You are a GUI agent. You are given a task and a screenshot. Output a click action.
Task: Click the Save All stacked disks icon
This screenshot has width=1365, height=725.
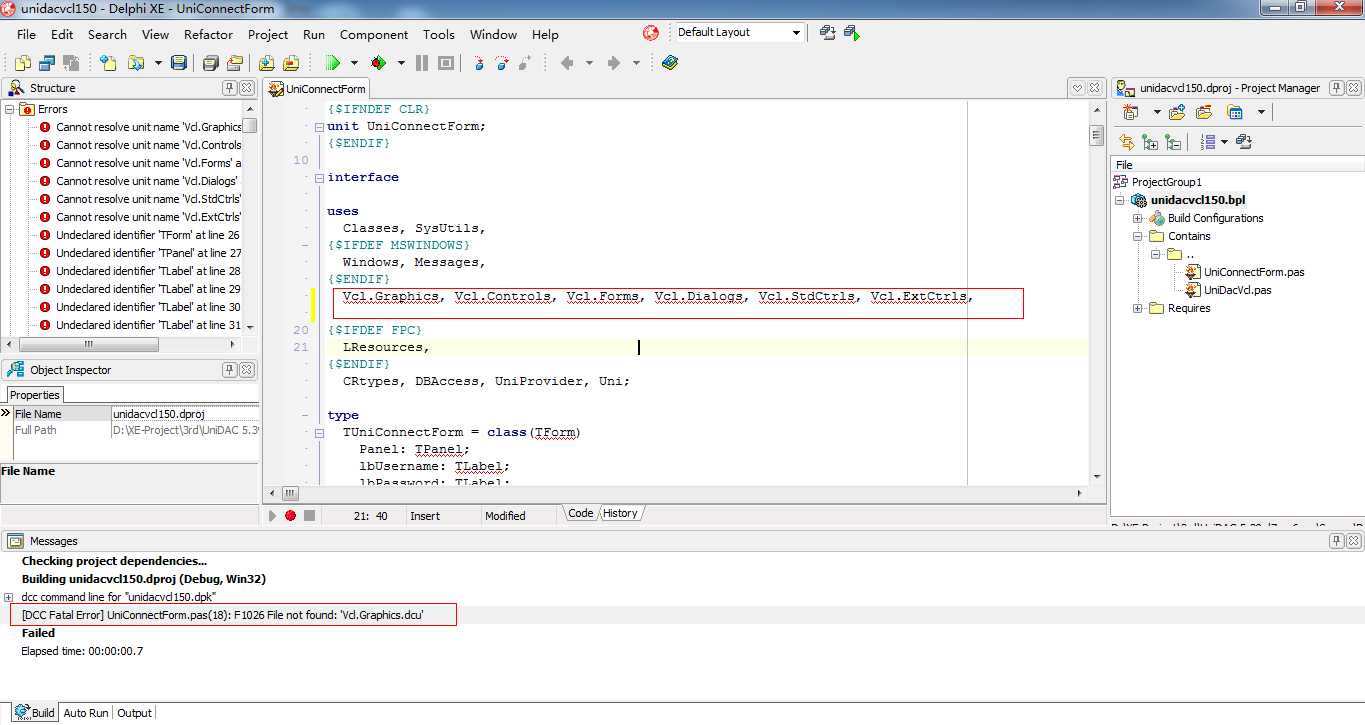coord(210,63)
